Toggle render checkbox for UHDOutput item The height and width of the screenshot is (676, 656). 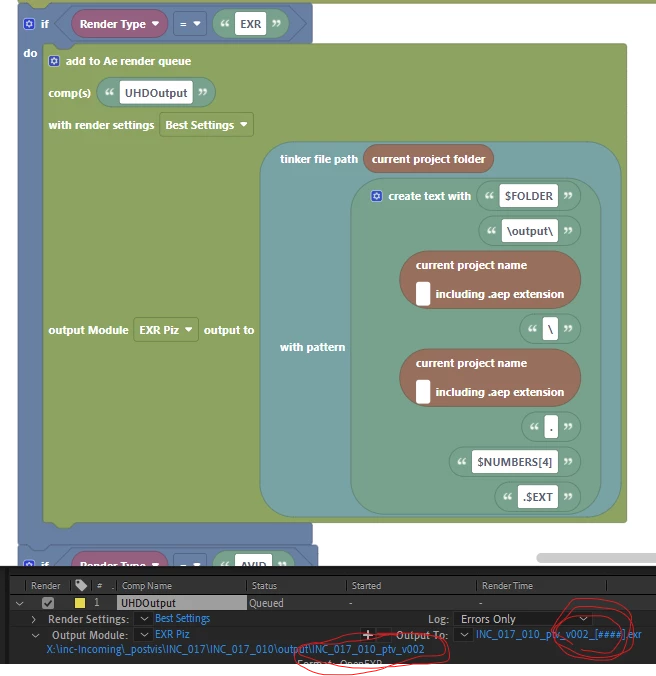pos(48,603)
